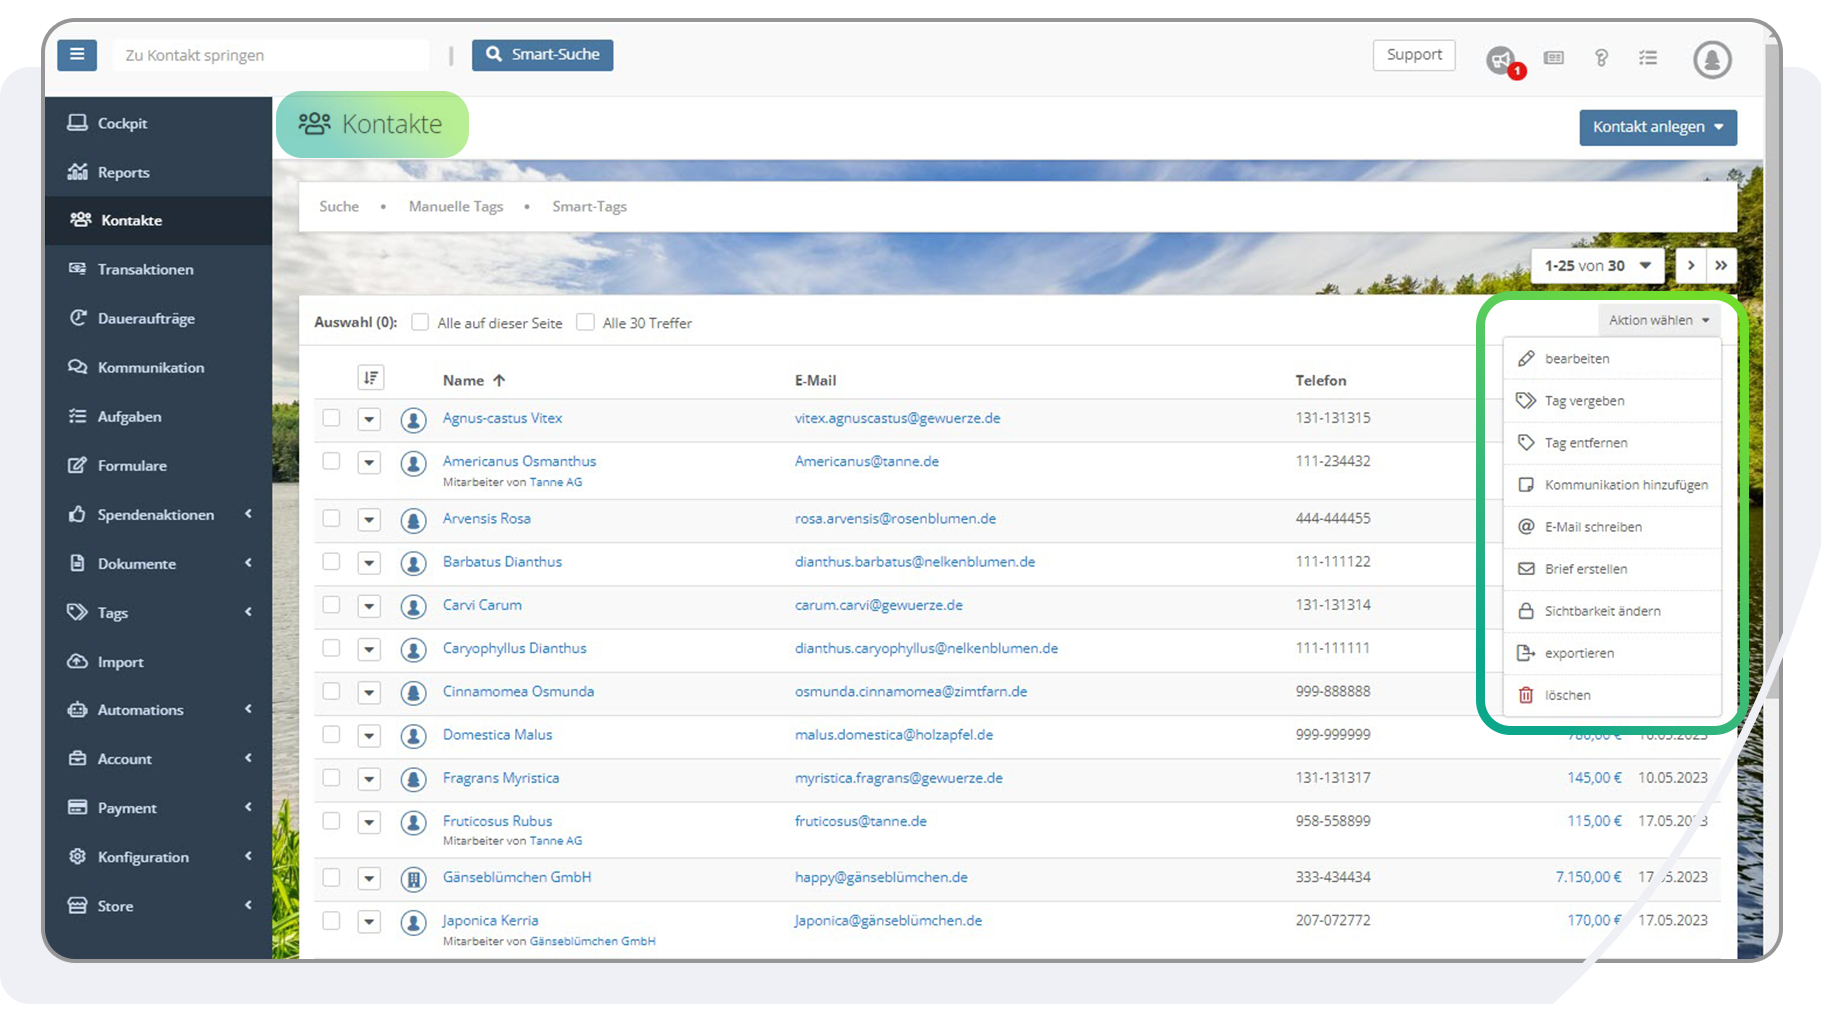Expand the row dropdown for Carvi Carum
The width and height of the screenshot is (1821, 1026).
[369, 606]
